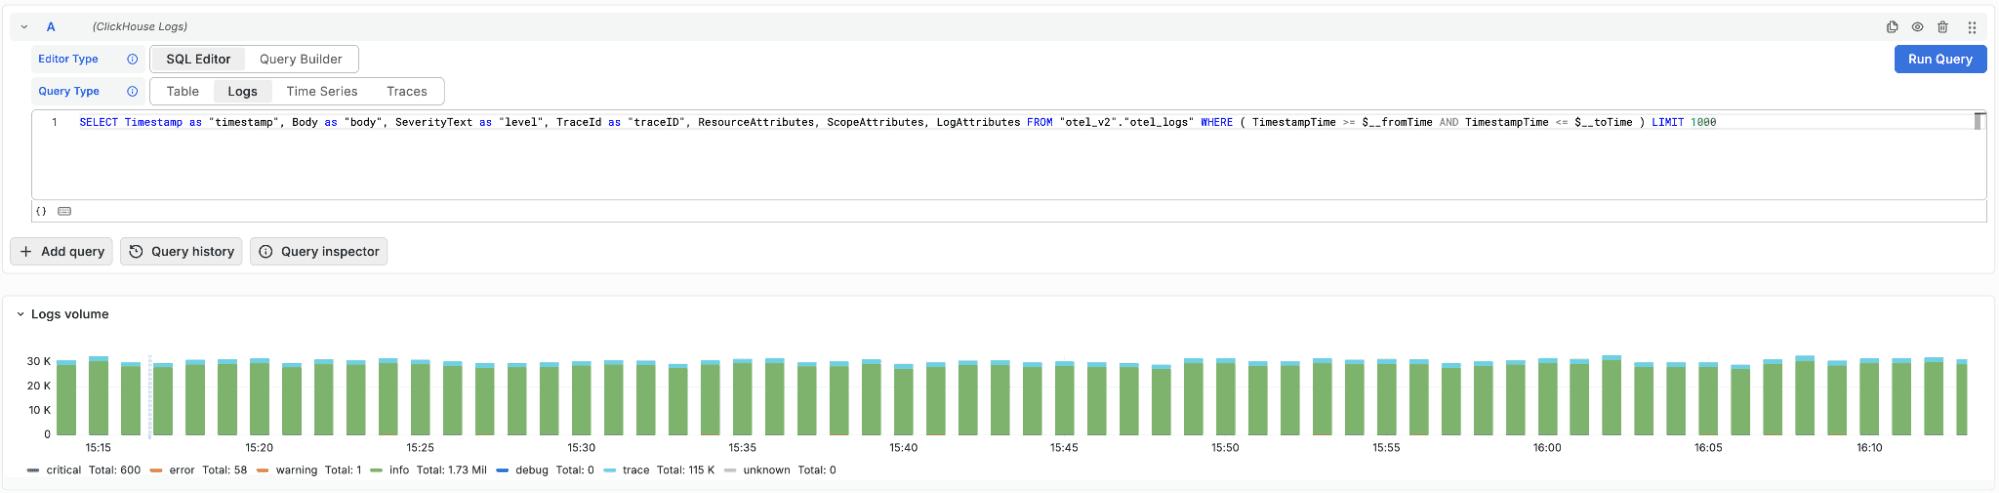Click the Add query button
The image size is (1999, 493).
click(62, 251)
